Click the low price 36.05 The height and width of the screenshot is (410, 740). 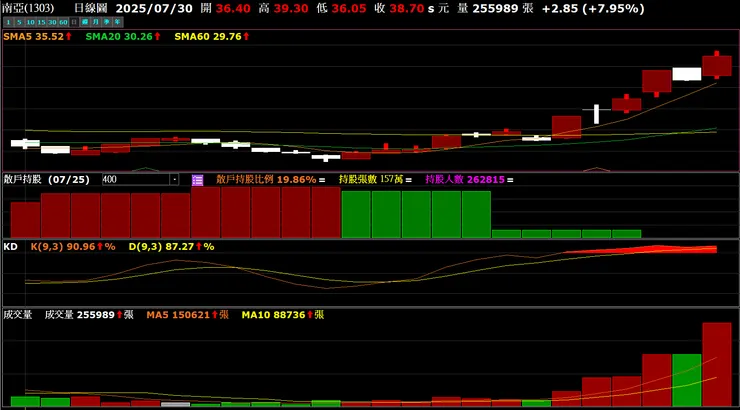(349, 8)
